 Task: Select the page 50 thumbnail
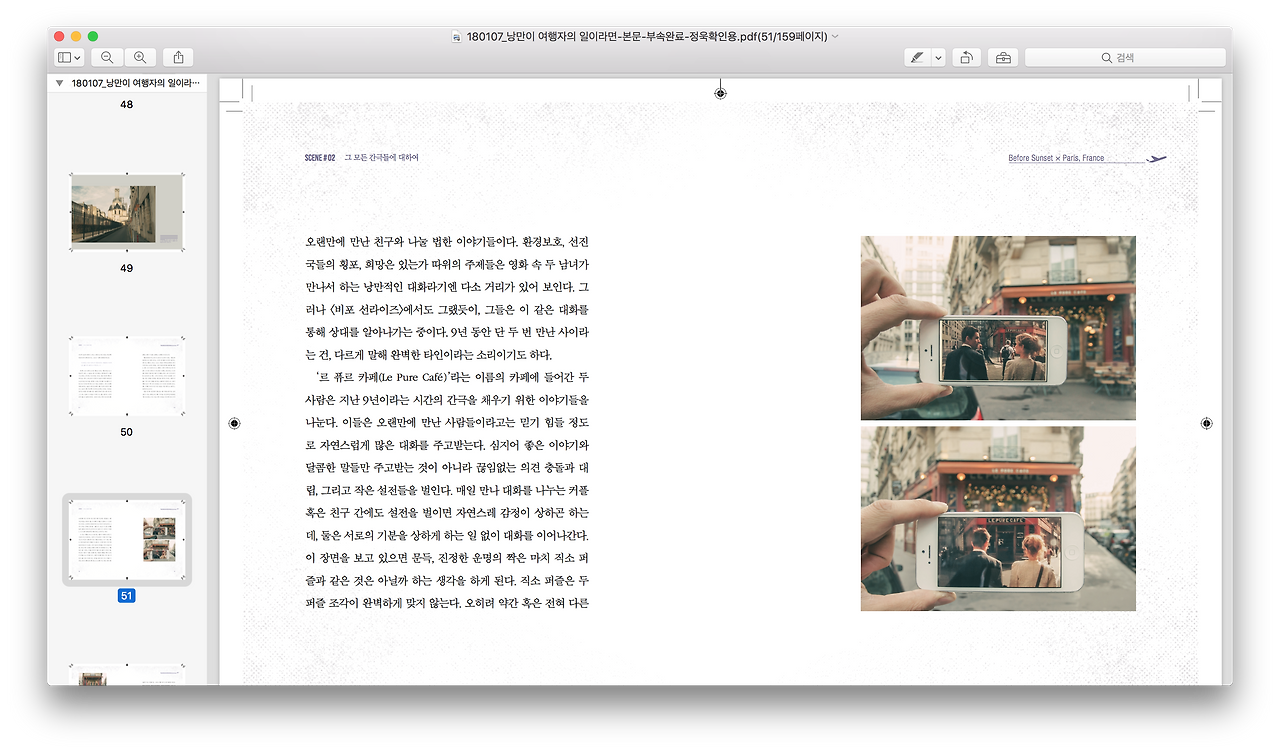click(126, 376)
